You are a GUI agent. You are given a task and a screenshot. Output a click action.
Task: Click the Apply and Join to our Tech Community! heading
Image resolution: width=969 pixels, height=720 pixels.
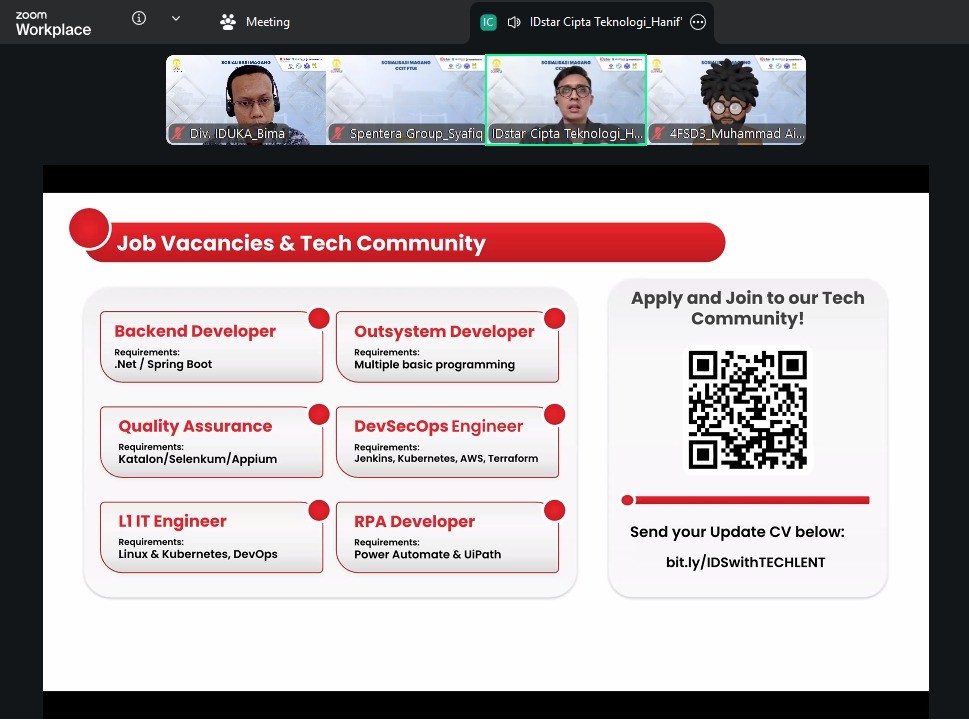pyautogui.click(x=748, y=308)
